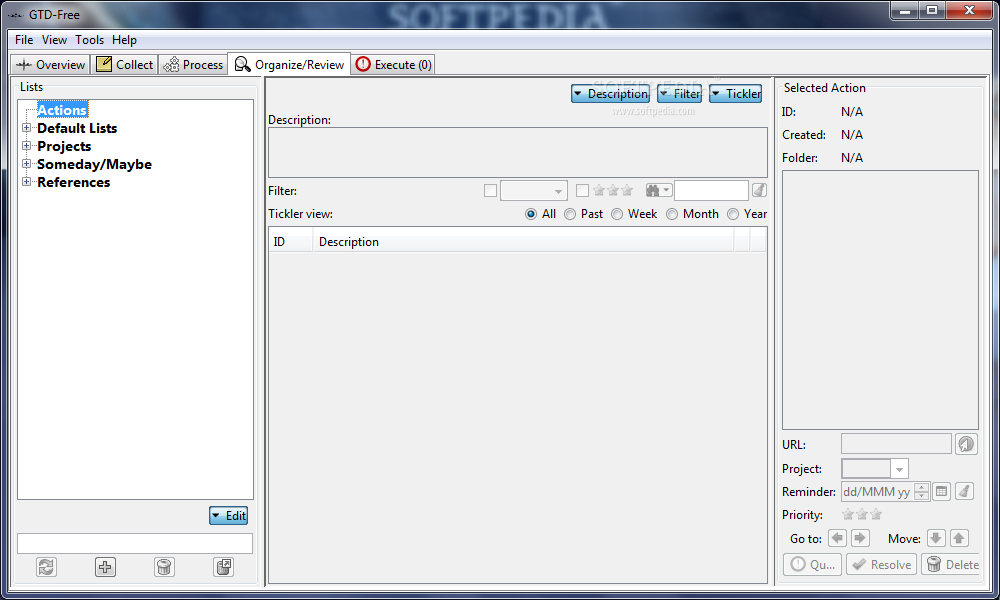
Task: Click the Qu... queue button
Action: point(812,564)
